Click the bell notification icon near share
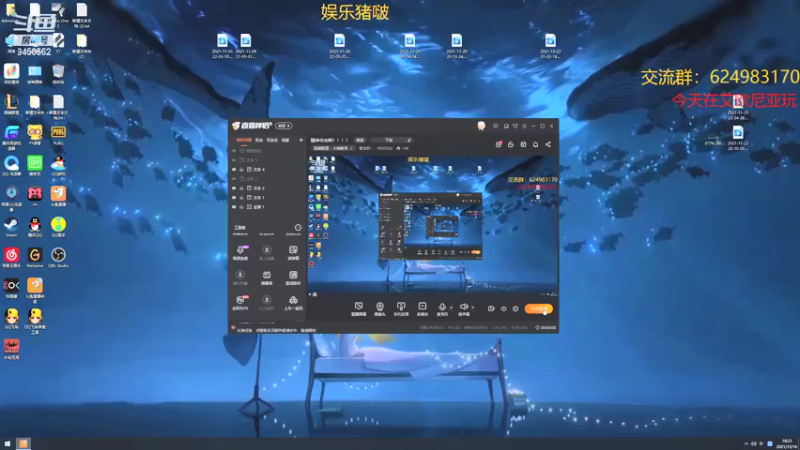The image size is (800, 450). pyautogui.click(x=535, y=144)
